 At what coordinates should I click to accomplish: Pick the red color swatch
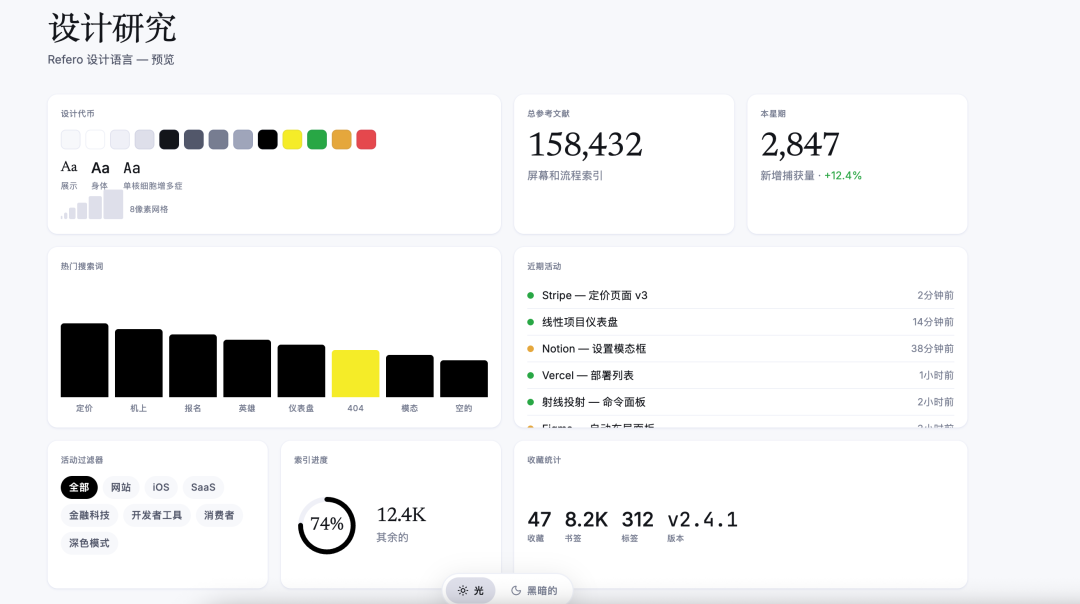(366, 140)
